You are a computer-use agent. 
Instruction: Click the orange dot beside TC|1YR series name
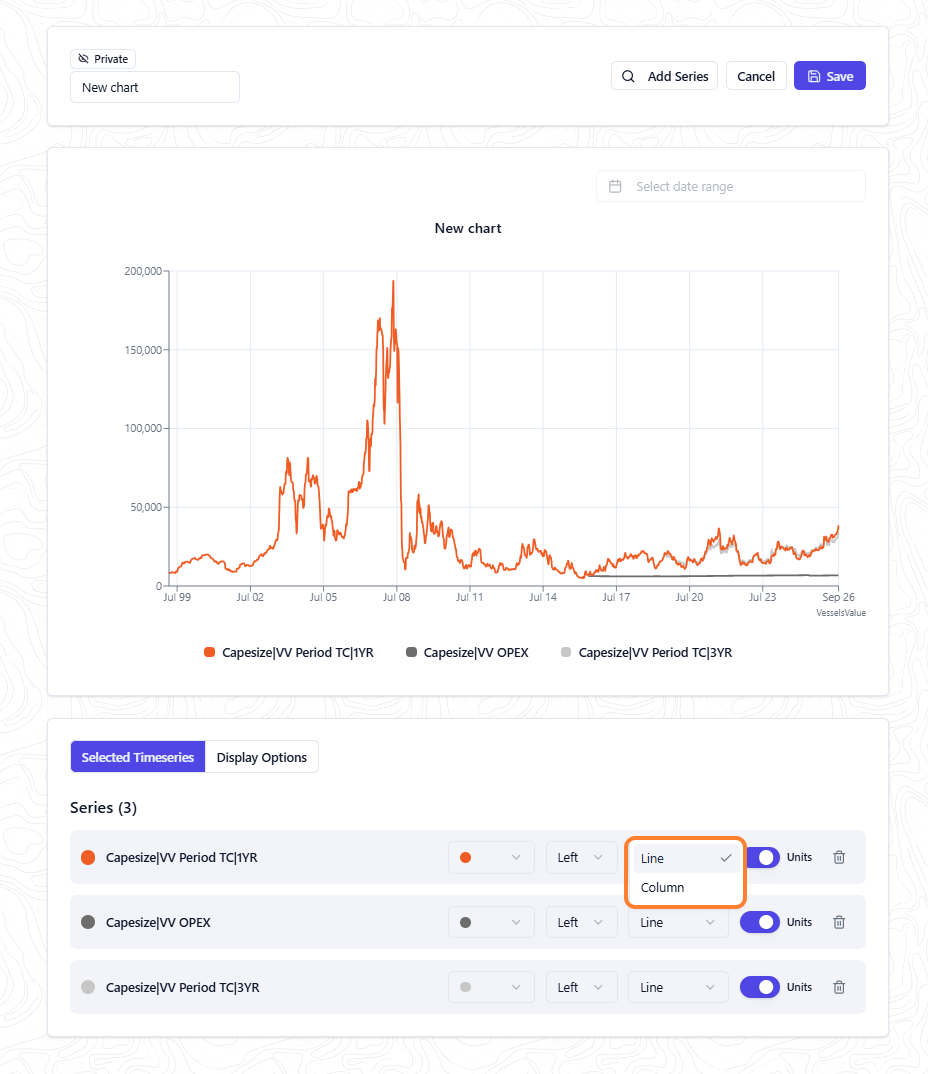click(88, 858)
